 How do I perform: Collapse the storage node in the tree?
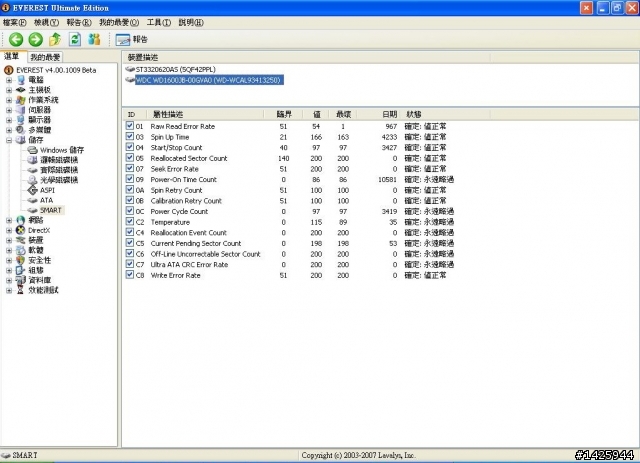pyautogui.click(x=9, y=140)
